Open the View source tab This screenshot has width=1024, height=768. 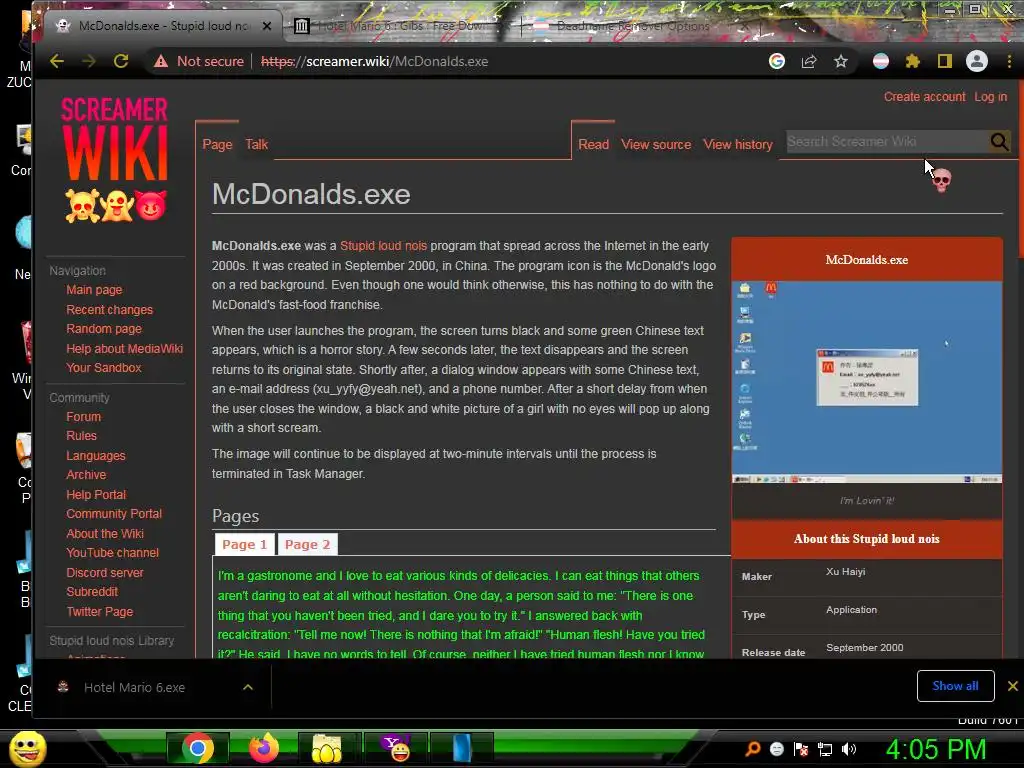pyautogui.click(x=656, y=144)
